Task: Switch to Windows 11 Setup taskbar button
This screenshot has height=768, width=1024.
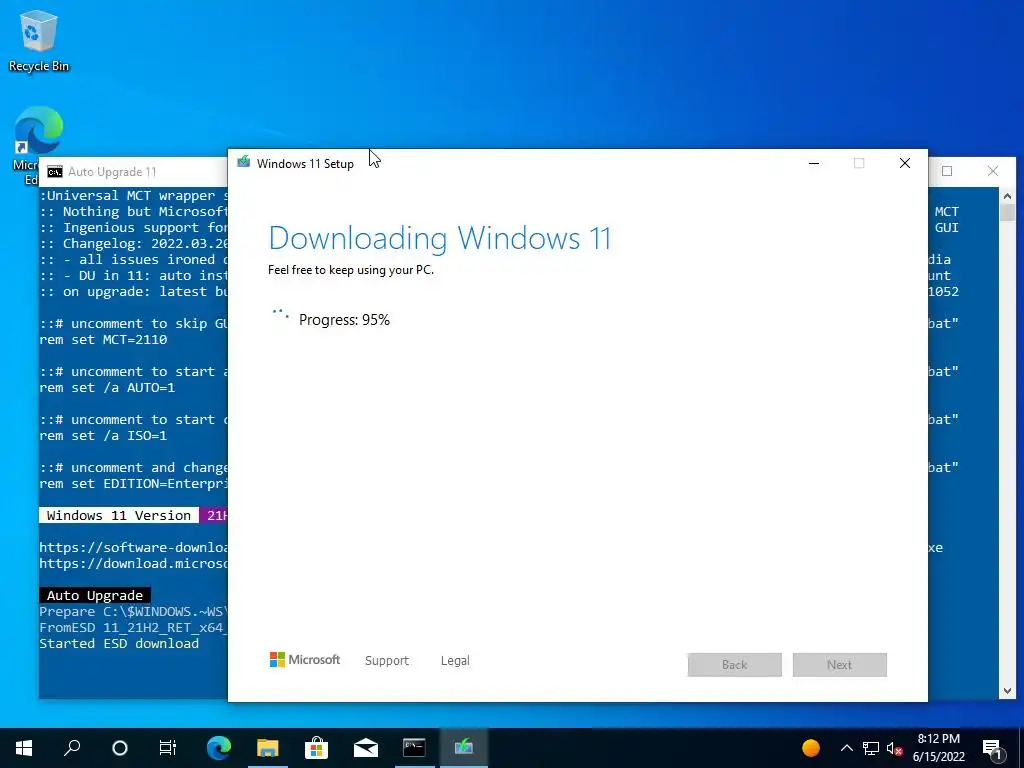Action: (x=464, y=748)
